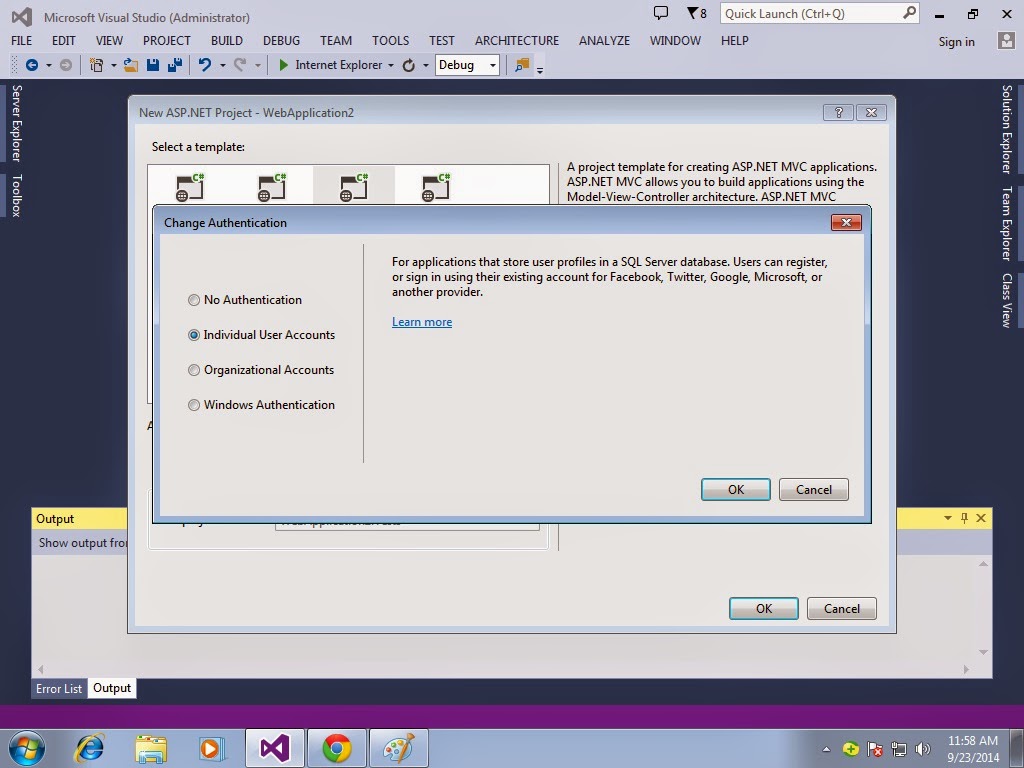Click the Visual Studio logo in title bar
Screen dimensions: 1024x768
point(22,17)
